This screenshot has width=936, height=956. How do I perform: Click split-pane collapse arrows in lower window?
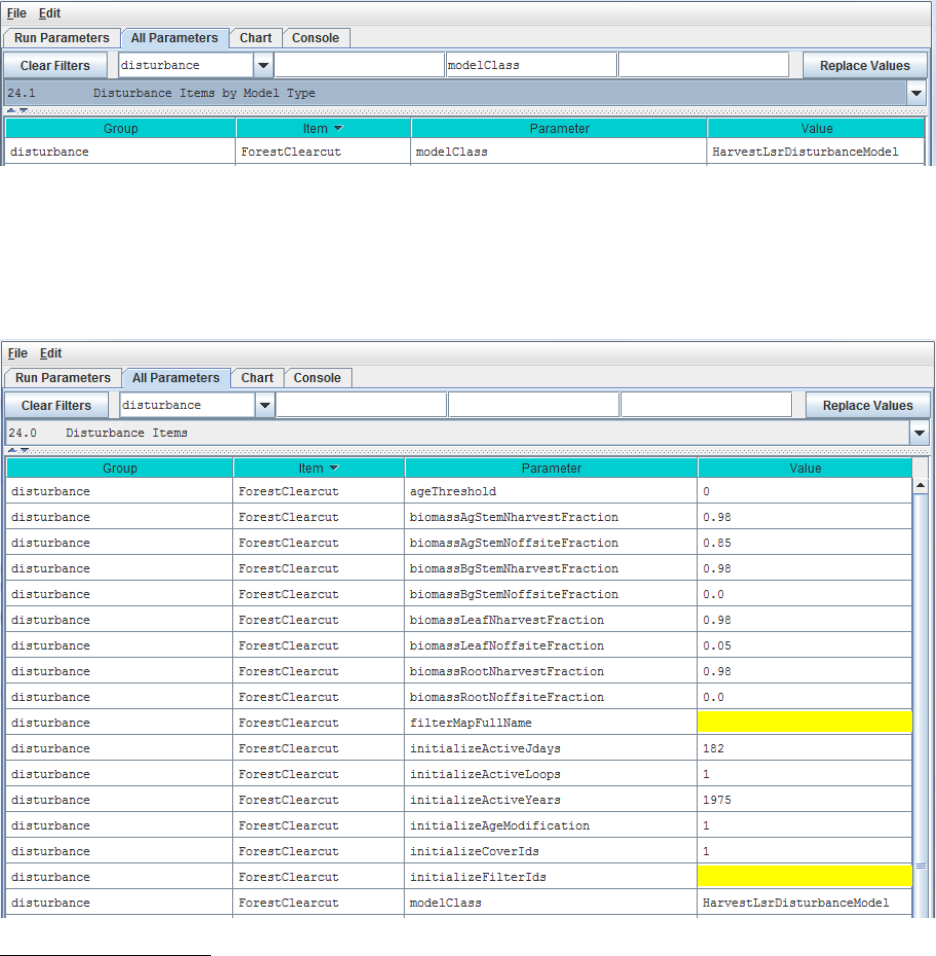(x=18, y=451)
